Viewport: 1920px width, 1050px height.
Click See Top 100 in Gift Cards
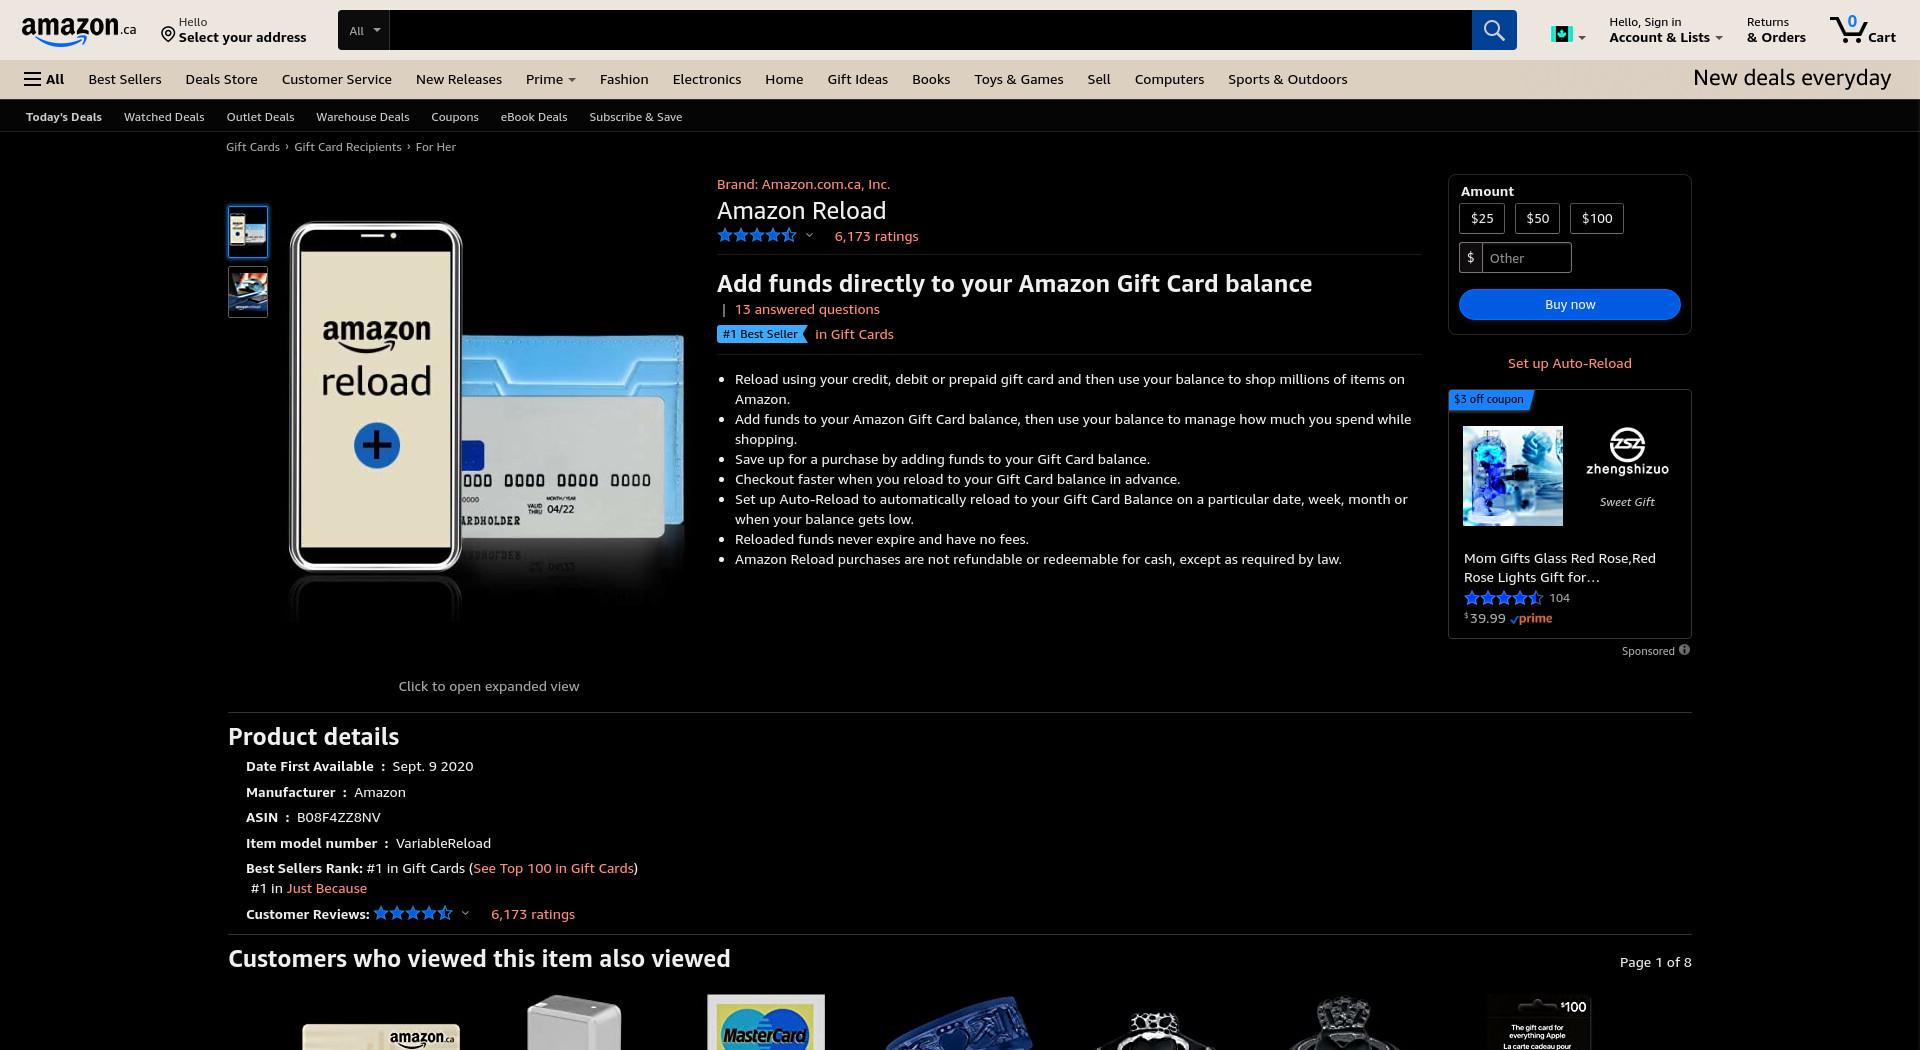pyautogui.click(x=553, y=868)
